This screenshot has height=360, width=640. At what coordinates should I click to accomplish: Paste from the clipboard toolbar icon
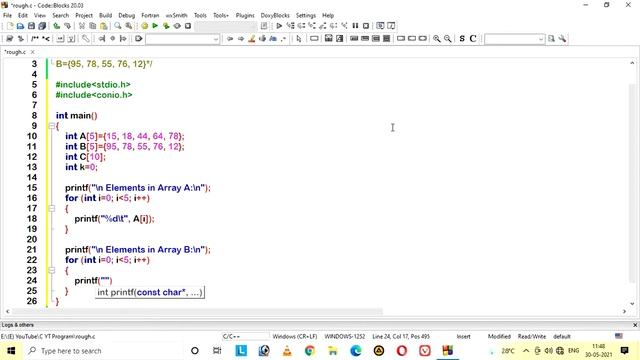click(103, 26)
